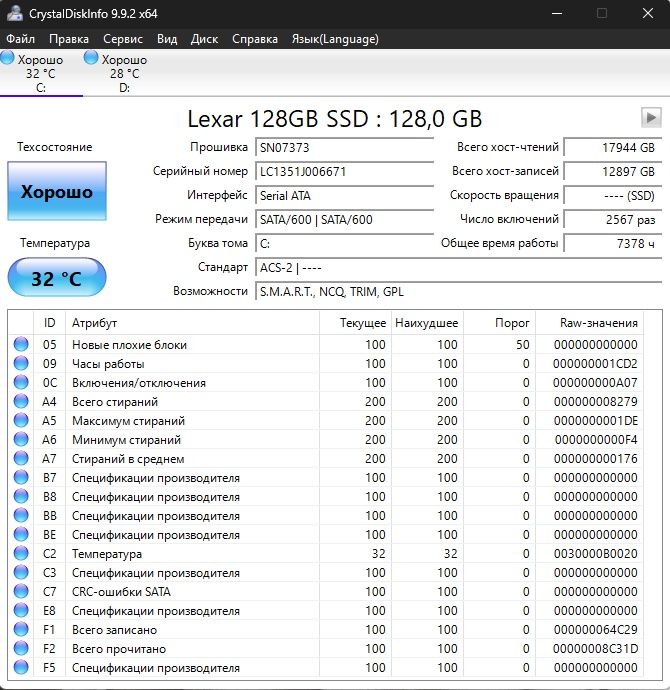Click status orb for CRC-ошибки SATA row

pos(21,591)
